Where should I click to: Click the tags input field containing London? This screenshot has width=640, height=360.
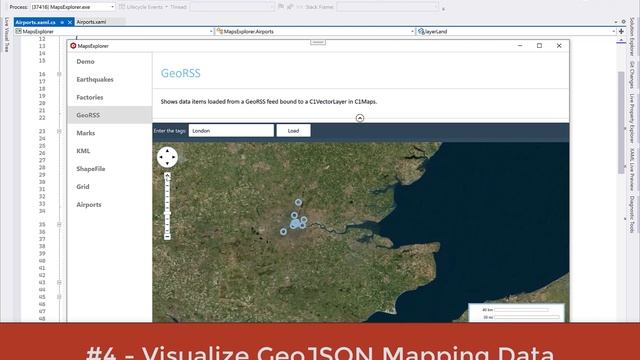pyautogui.click(x=231, y=131)
